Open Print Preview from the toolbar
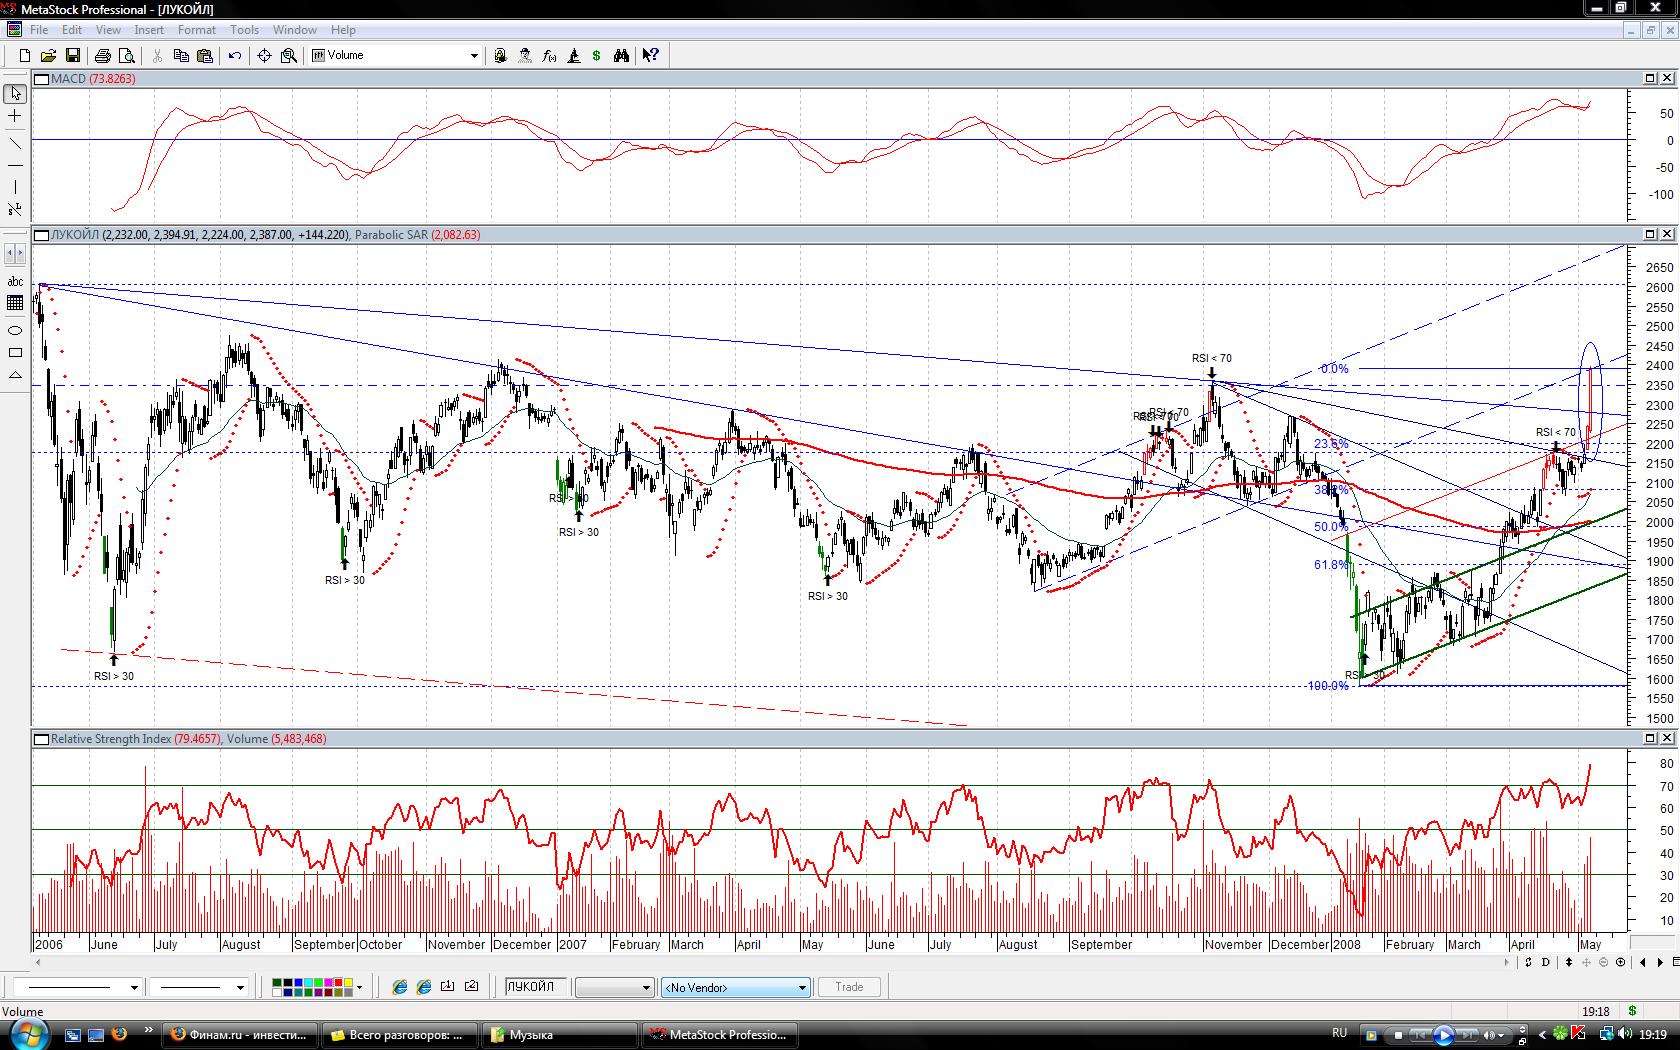This screenshot has width=1680, height=1050. (126, 56)
